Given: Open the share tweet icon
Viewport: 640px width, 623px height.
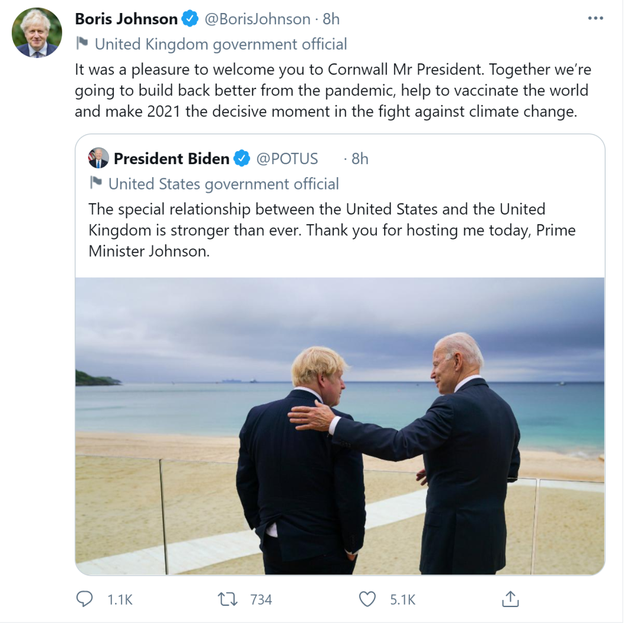Looking at the screenshot, I should [510, 598].
